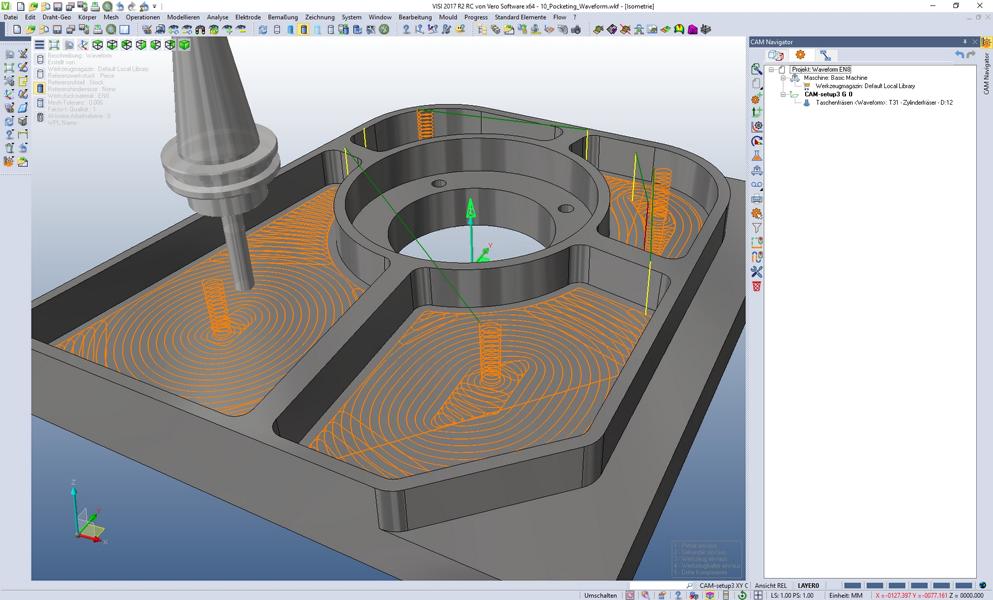Toggle the highlighted yellow cylinder toolbar button

(304, 30)
